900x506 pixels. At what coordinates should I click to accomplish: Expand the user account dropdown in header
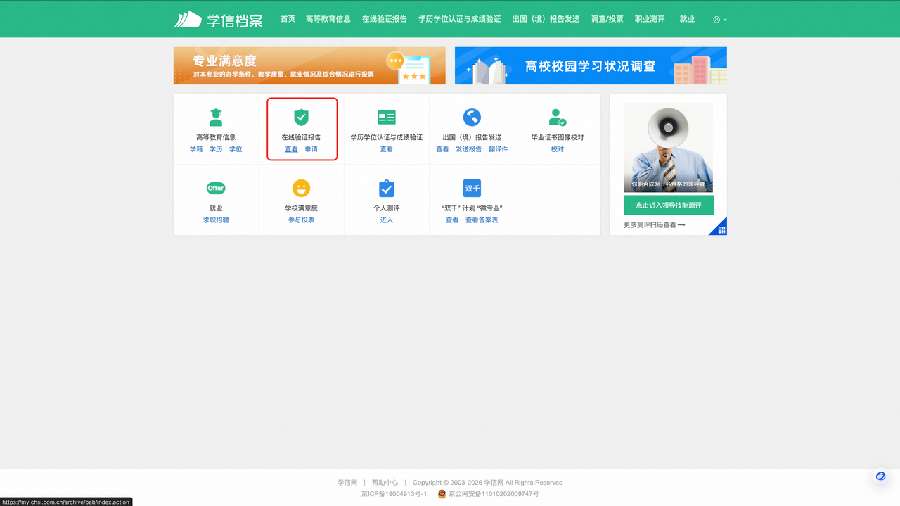click(720, 20)
